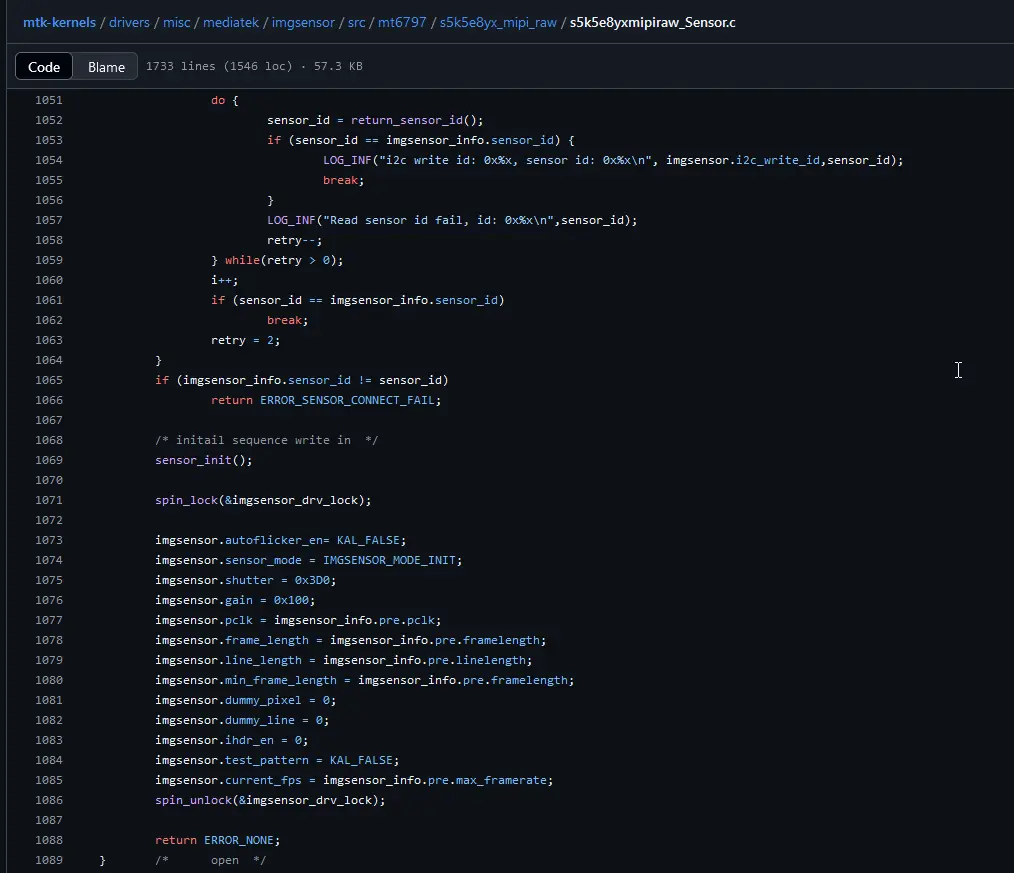
Task: Open mt6797 breadcrumb directory
Action: (x=402, y=23)
